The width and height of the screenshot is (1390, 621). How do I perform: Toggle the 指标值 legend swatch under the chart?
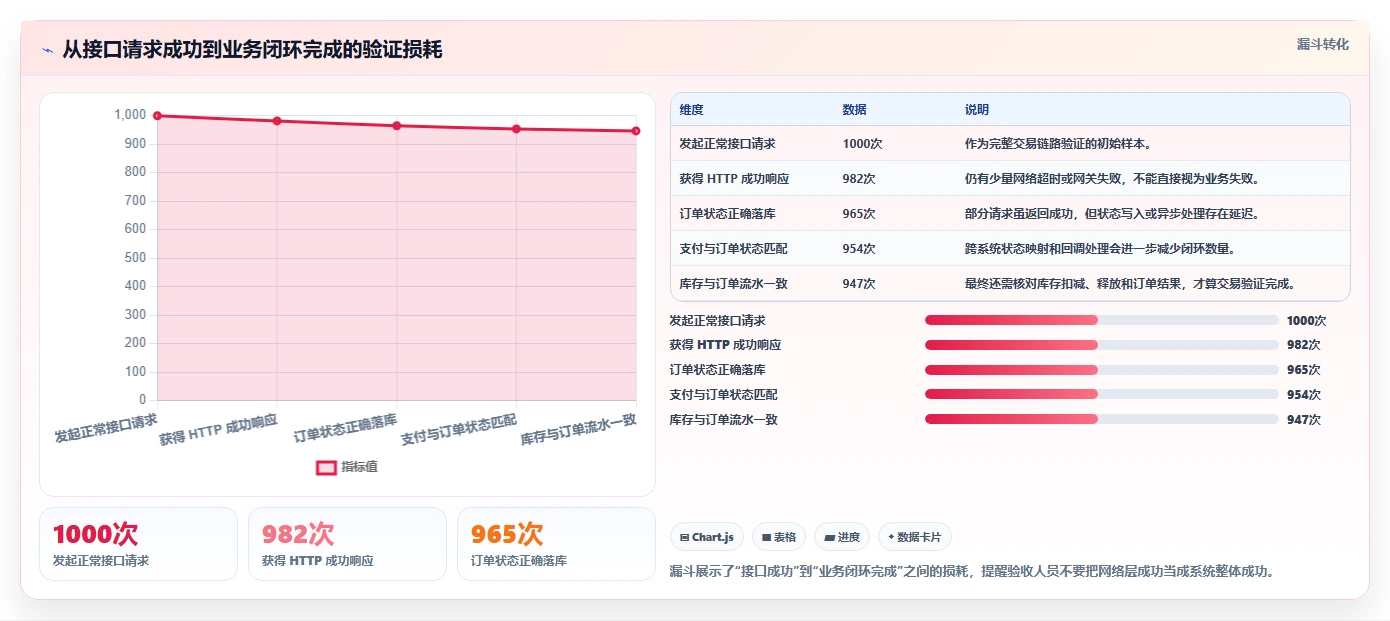(x=326, y=467)
